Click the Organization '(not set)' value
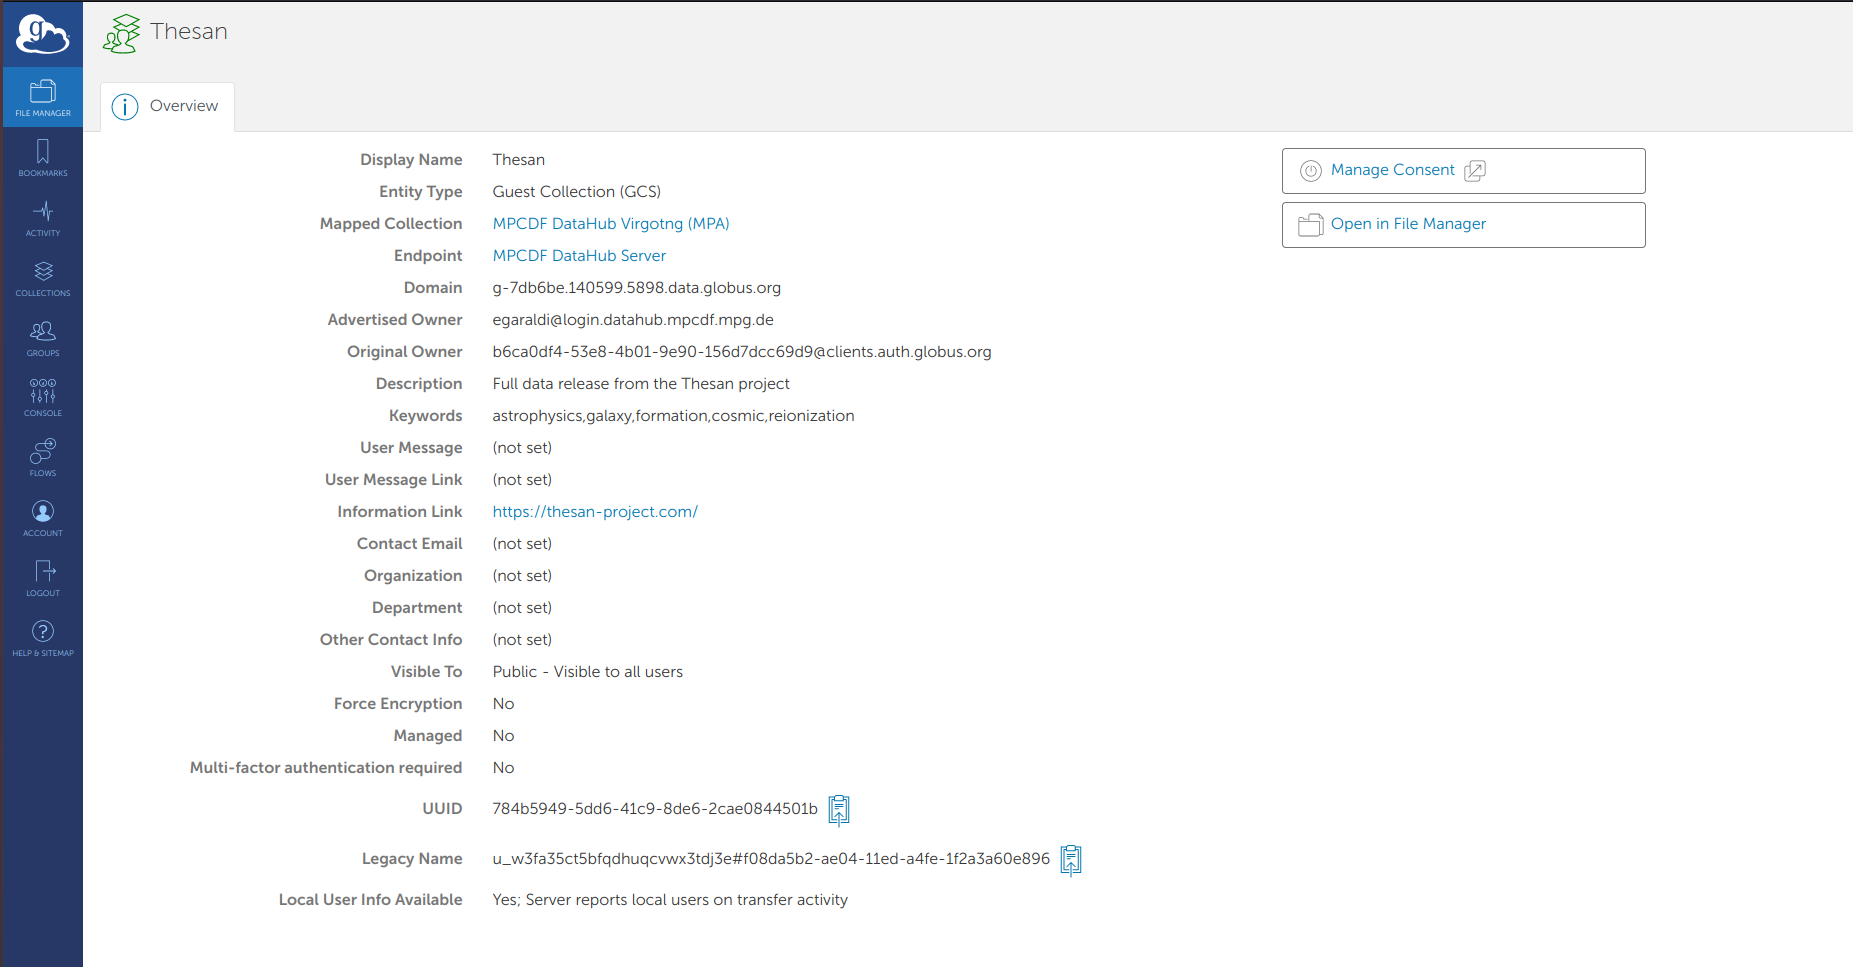 522,576
